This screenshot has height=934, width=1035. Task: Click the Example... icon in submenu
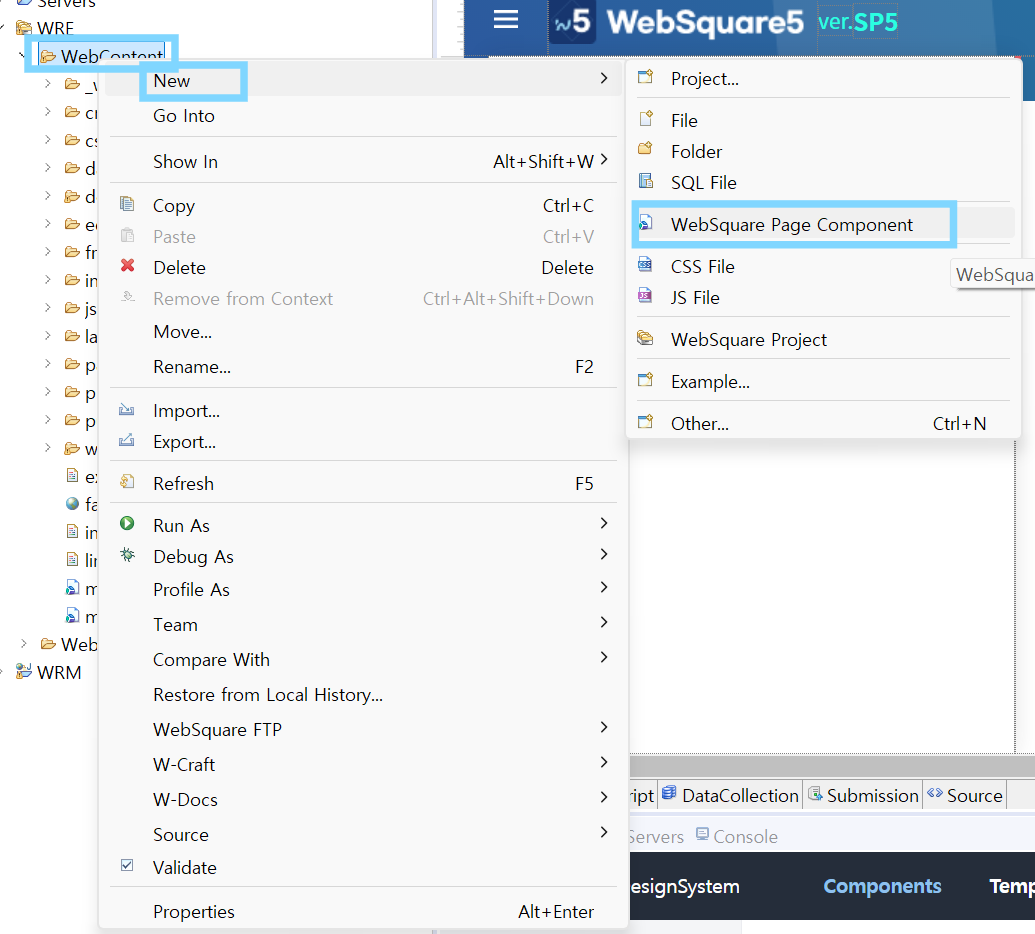pyautogui.click(x=646, y=380)
